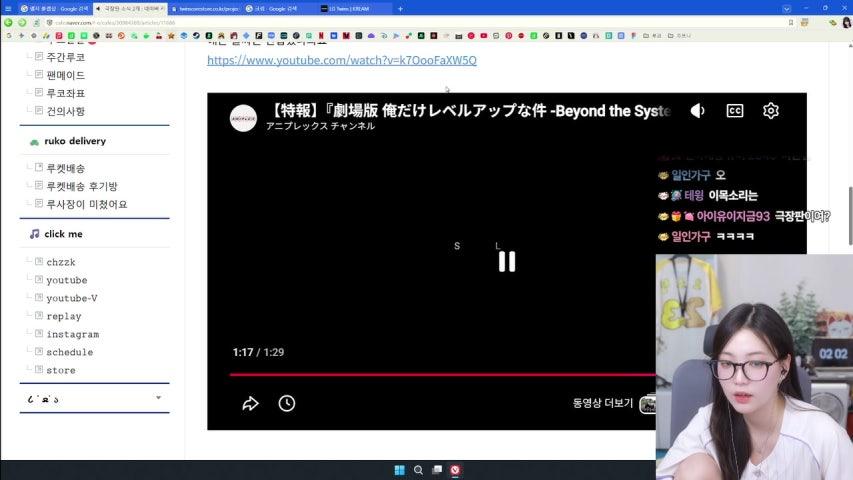
Task: Open the Windows Start menu
Action: click(399, 470)
